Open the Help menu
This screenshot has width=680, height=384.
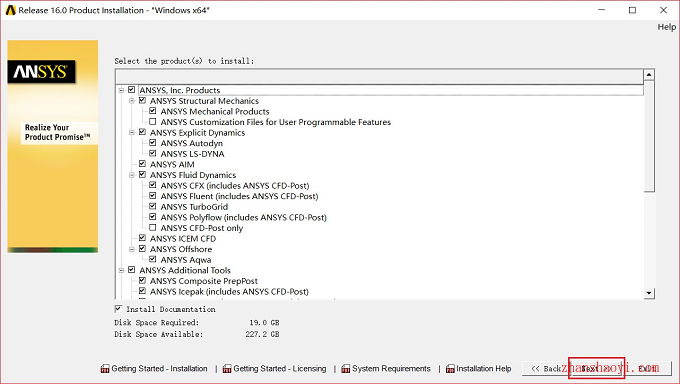coord(666,27)
